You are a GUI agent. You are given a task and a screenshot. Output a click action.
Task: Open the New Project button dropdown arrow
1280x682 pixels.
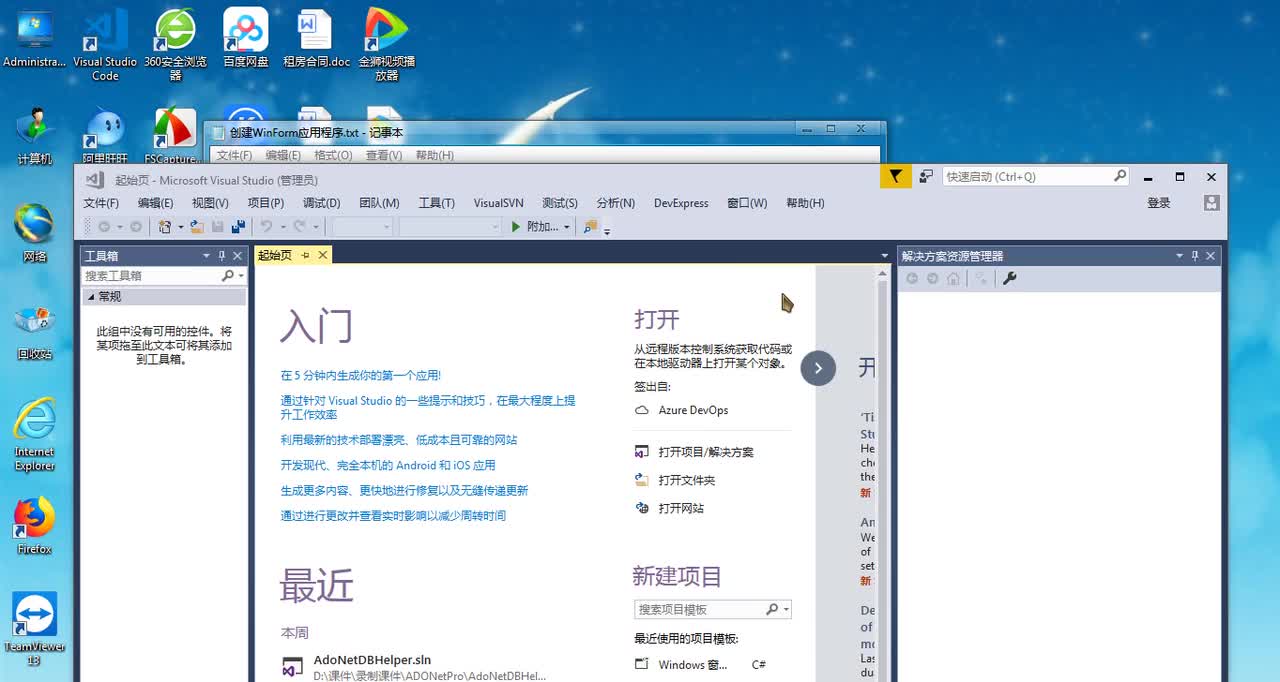point(181,227)
